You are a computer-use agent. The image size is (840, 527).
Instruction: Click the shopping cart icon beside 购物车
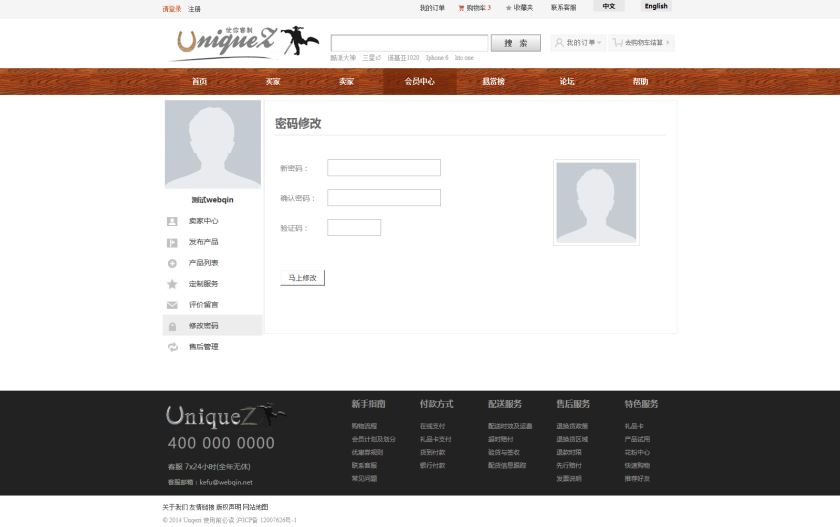461,8
